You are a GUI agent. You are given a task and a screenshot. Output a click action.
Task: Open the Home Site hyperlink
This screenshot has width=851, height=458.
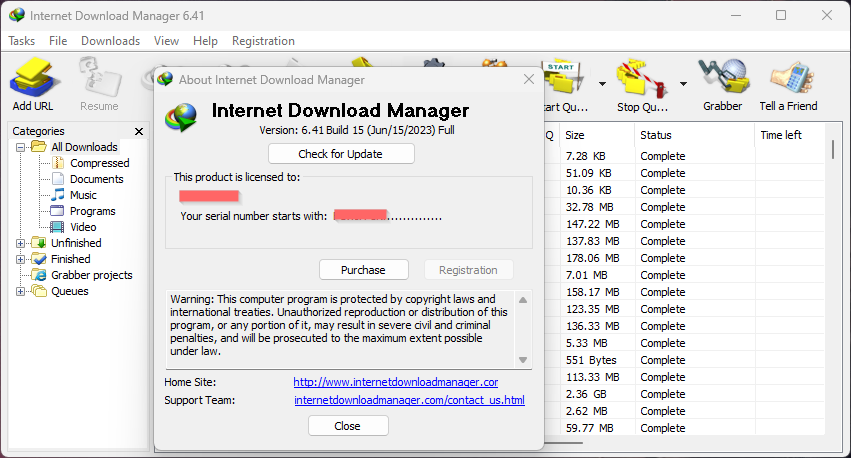(x=396, y=382)
